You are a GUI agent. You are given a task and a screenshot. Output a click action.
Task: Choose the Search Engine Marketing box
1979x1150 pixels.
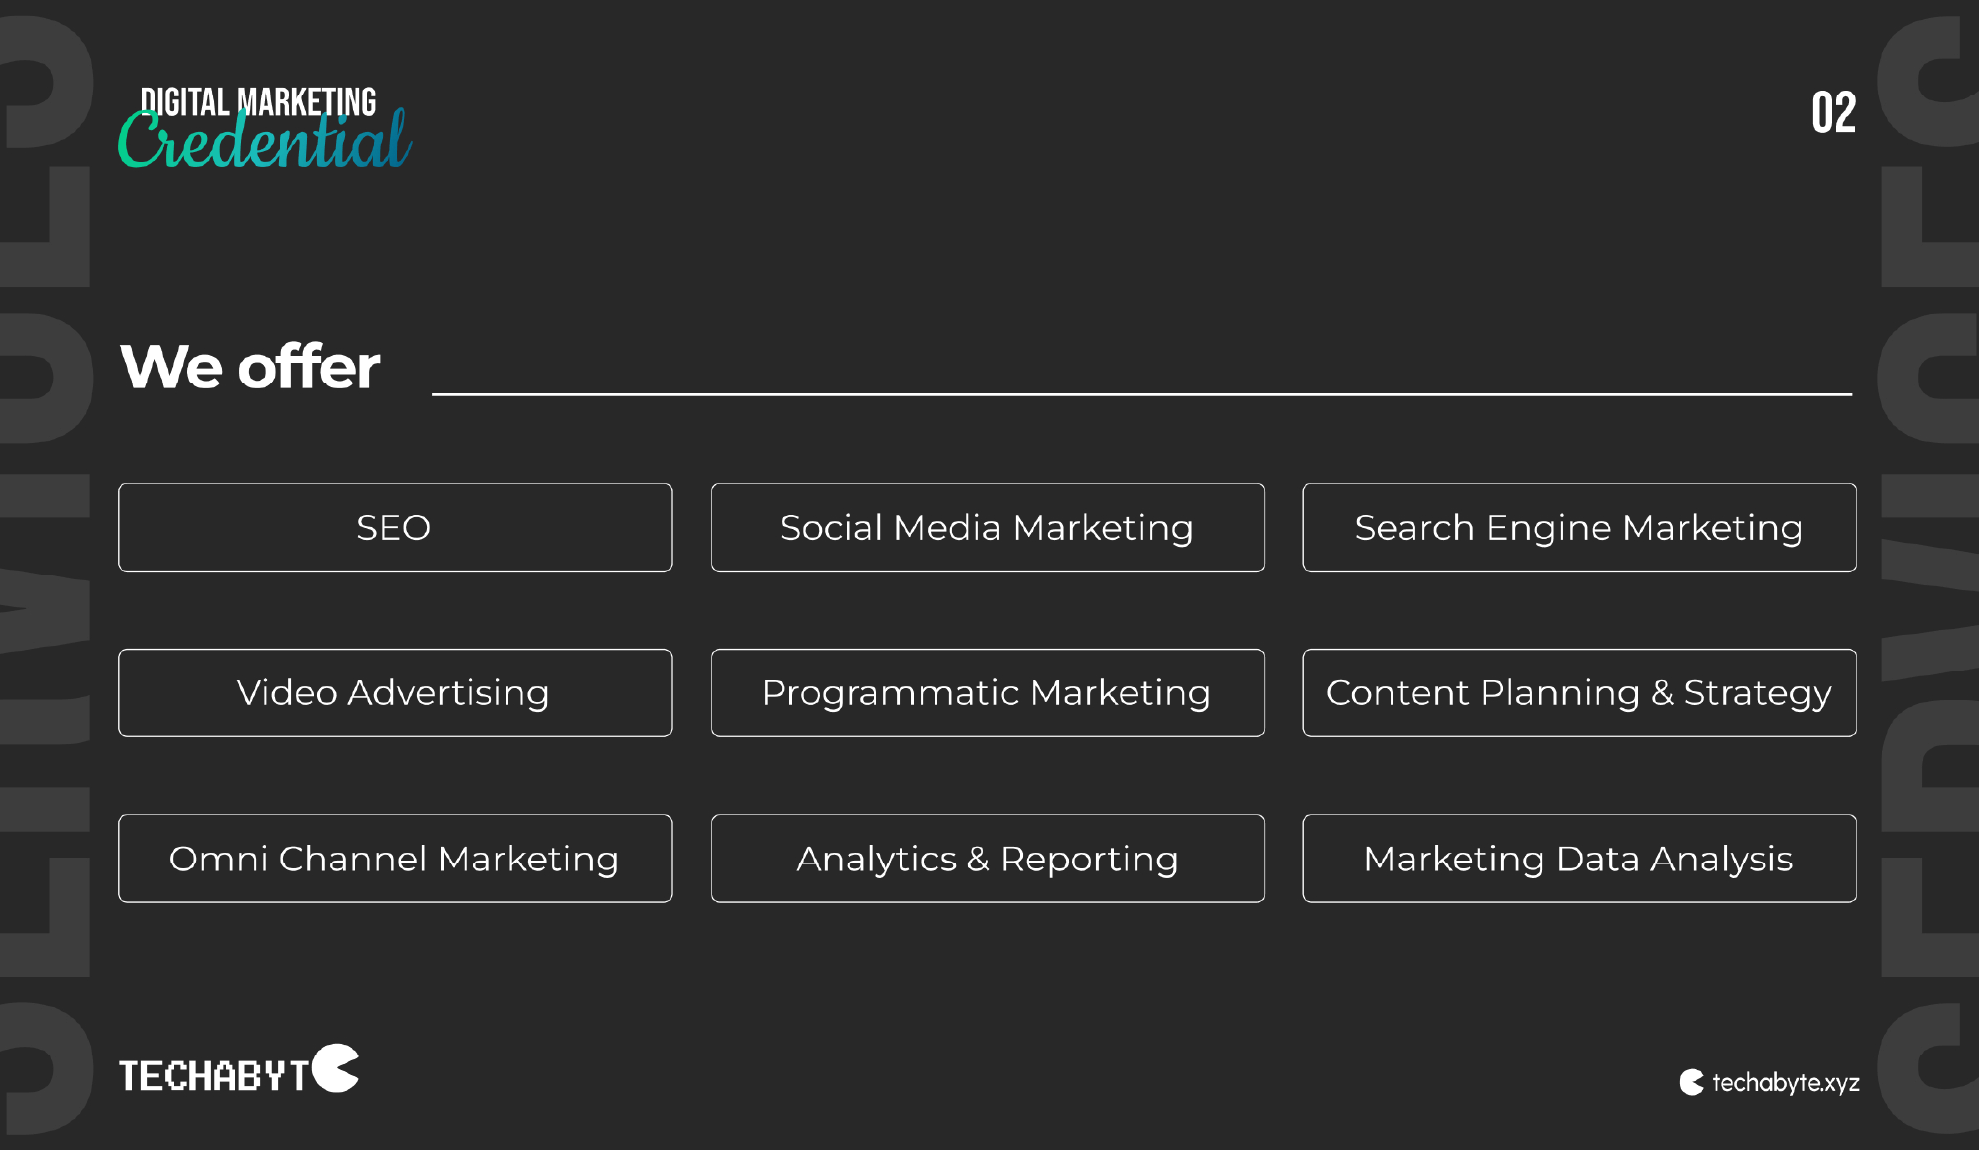1579,527
